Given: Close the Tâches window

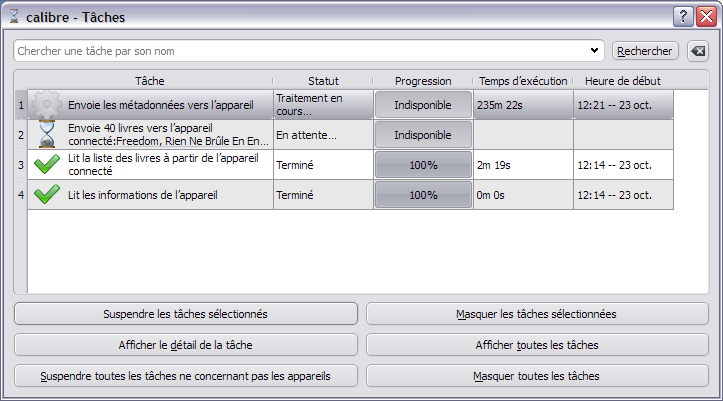Looking at the screenshot, I should click(705, 16).
